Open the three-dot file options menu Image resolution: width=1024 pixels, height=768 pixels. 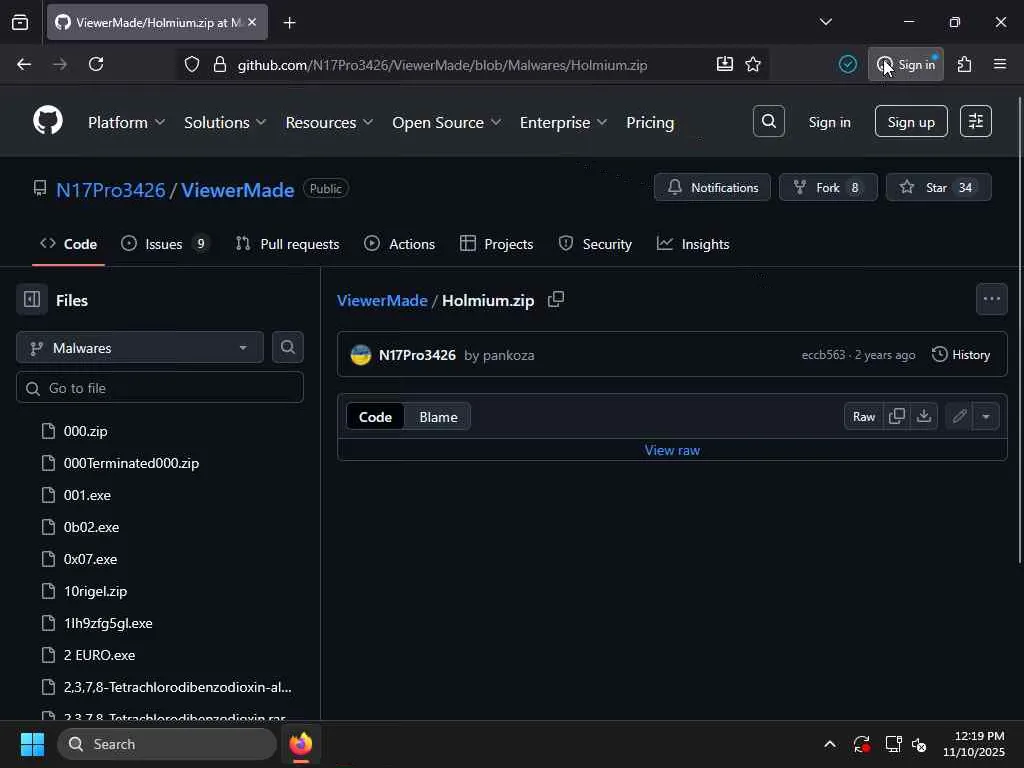[x=991, y=299]
